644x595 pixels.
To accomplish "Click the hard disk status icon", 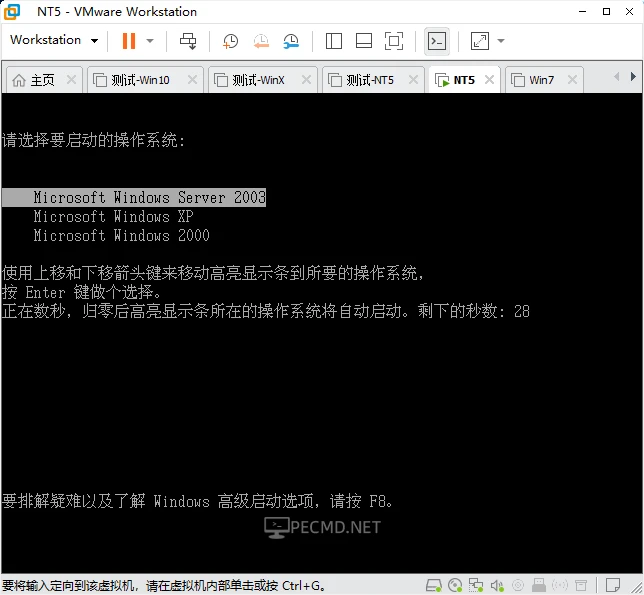I will click(433, 585).
